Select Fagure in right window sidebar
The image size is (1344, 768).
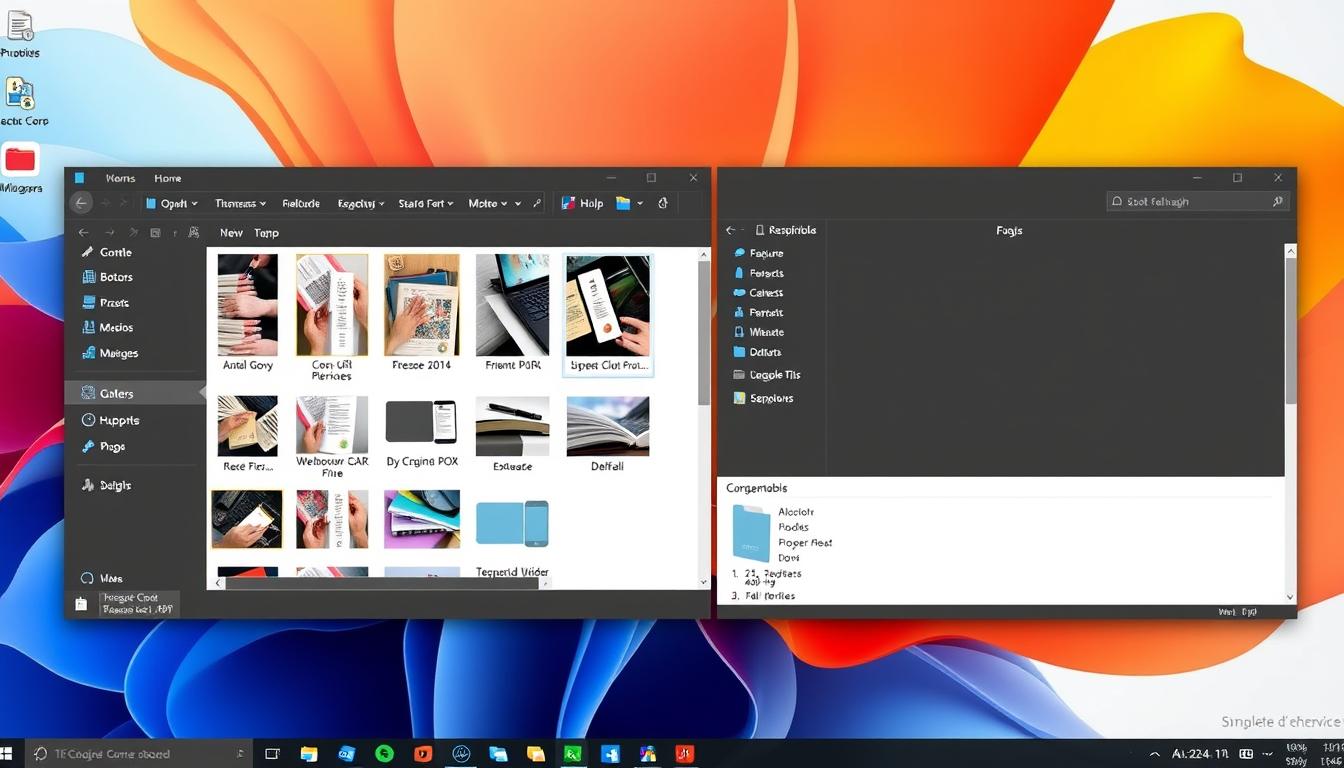coord(759,254)
